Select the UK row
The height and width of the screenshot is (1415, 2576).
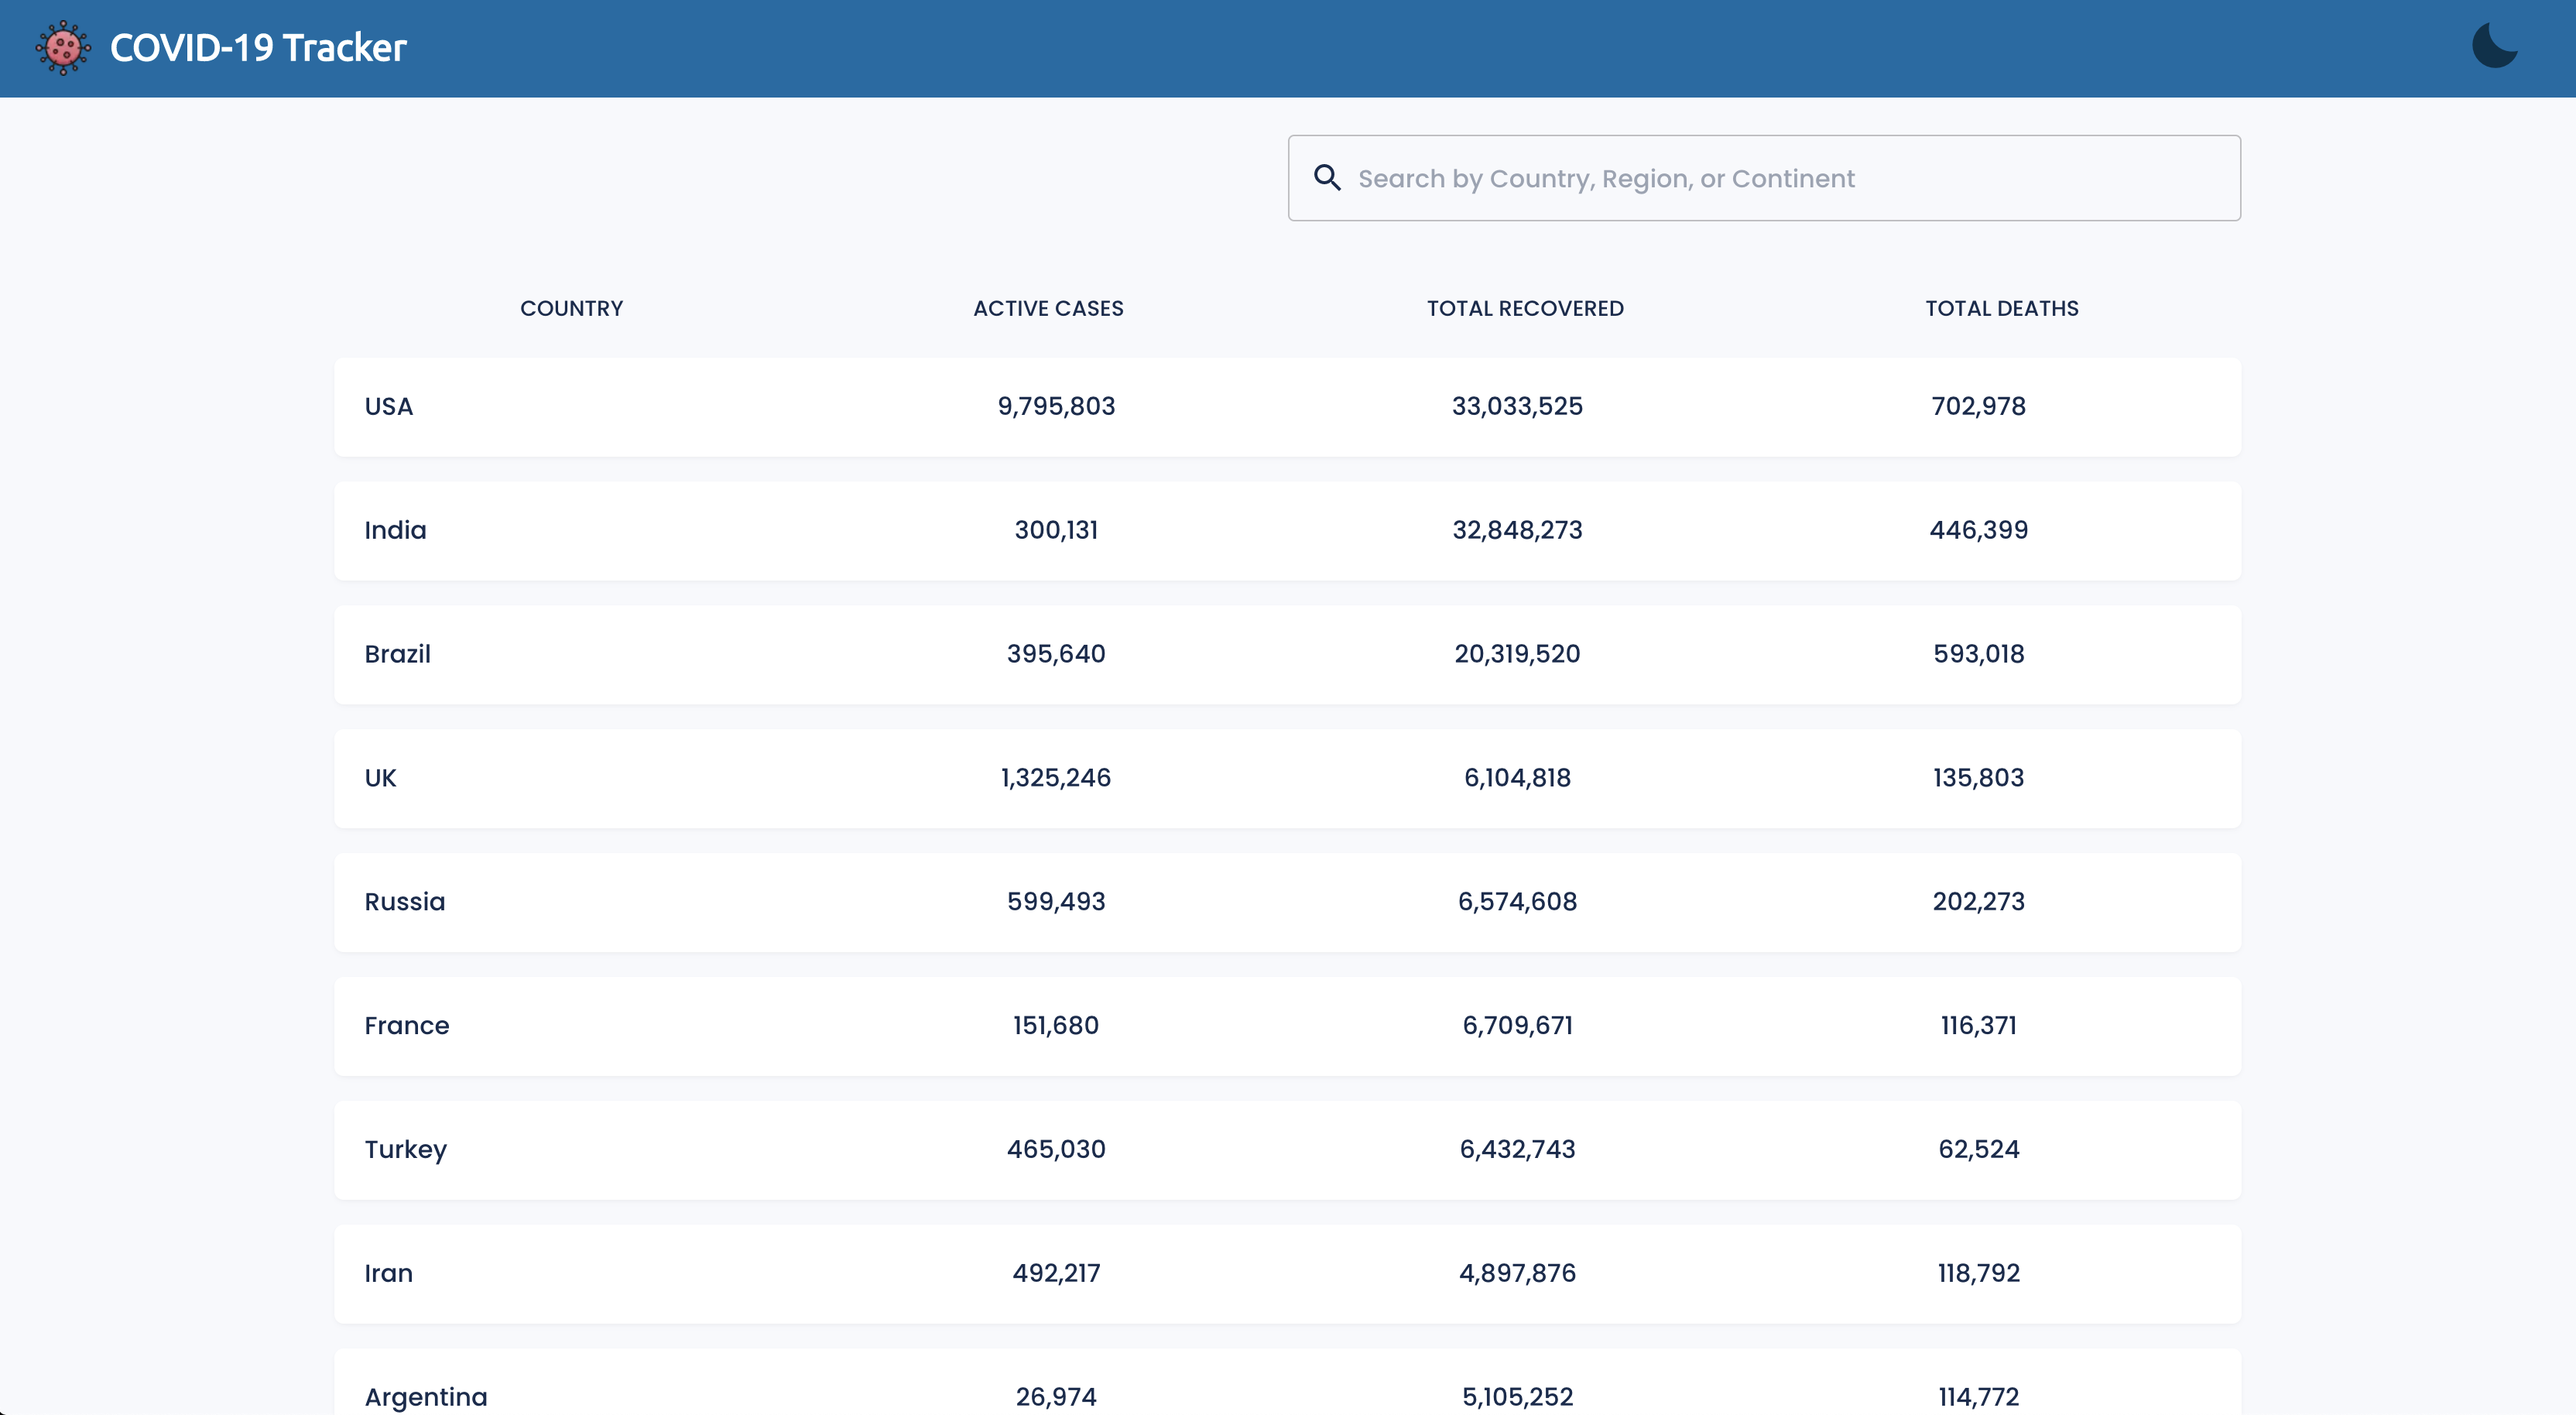[1287, 778]
